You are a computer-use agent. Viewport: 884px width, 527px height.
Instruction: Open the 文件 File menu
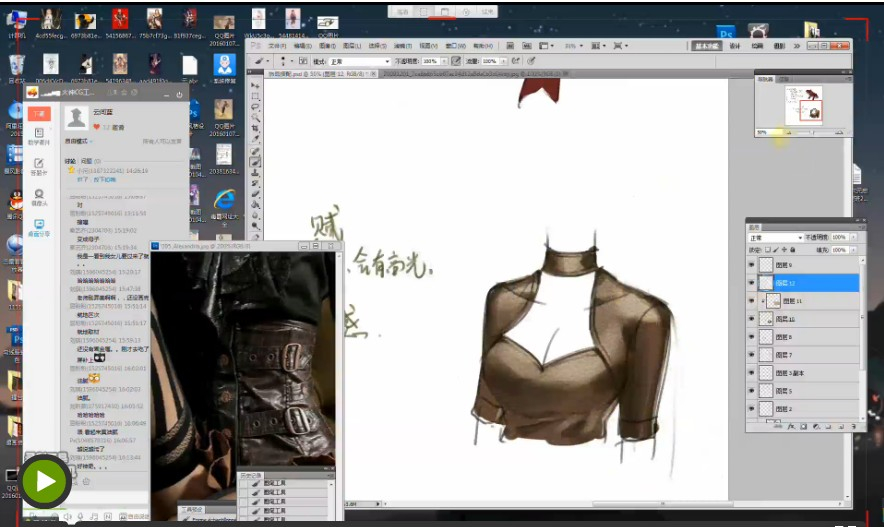[x=277, y=46]
